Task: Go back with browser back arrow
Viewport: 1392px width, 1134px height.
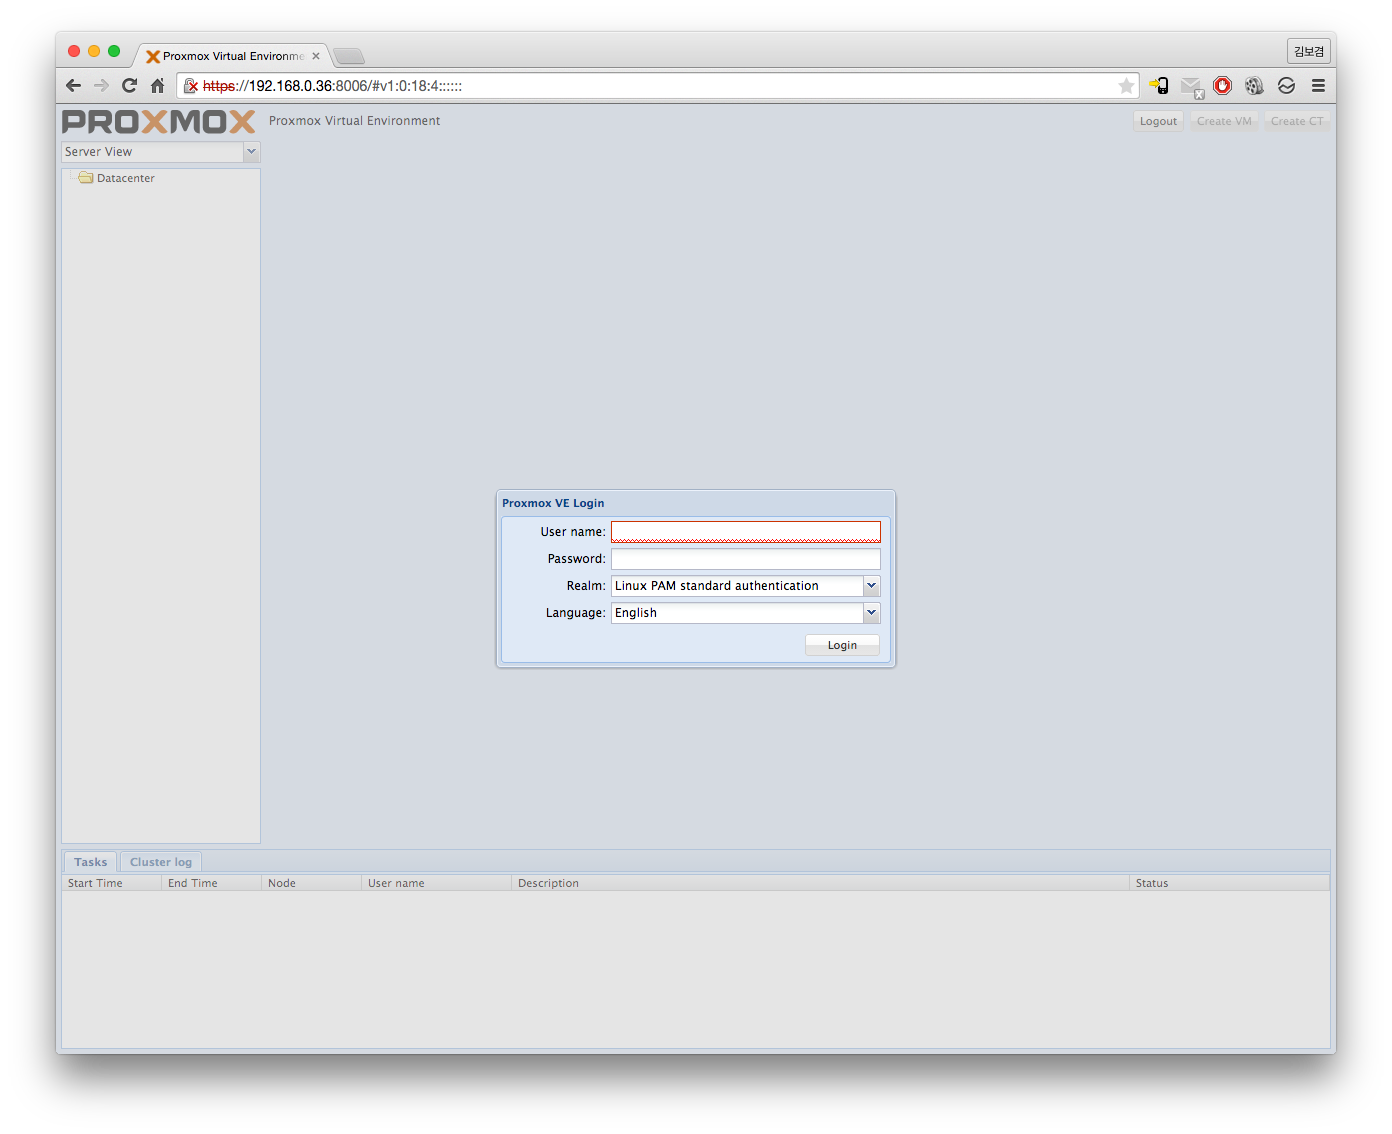Action: click(73, 86)
